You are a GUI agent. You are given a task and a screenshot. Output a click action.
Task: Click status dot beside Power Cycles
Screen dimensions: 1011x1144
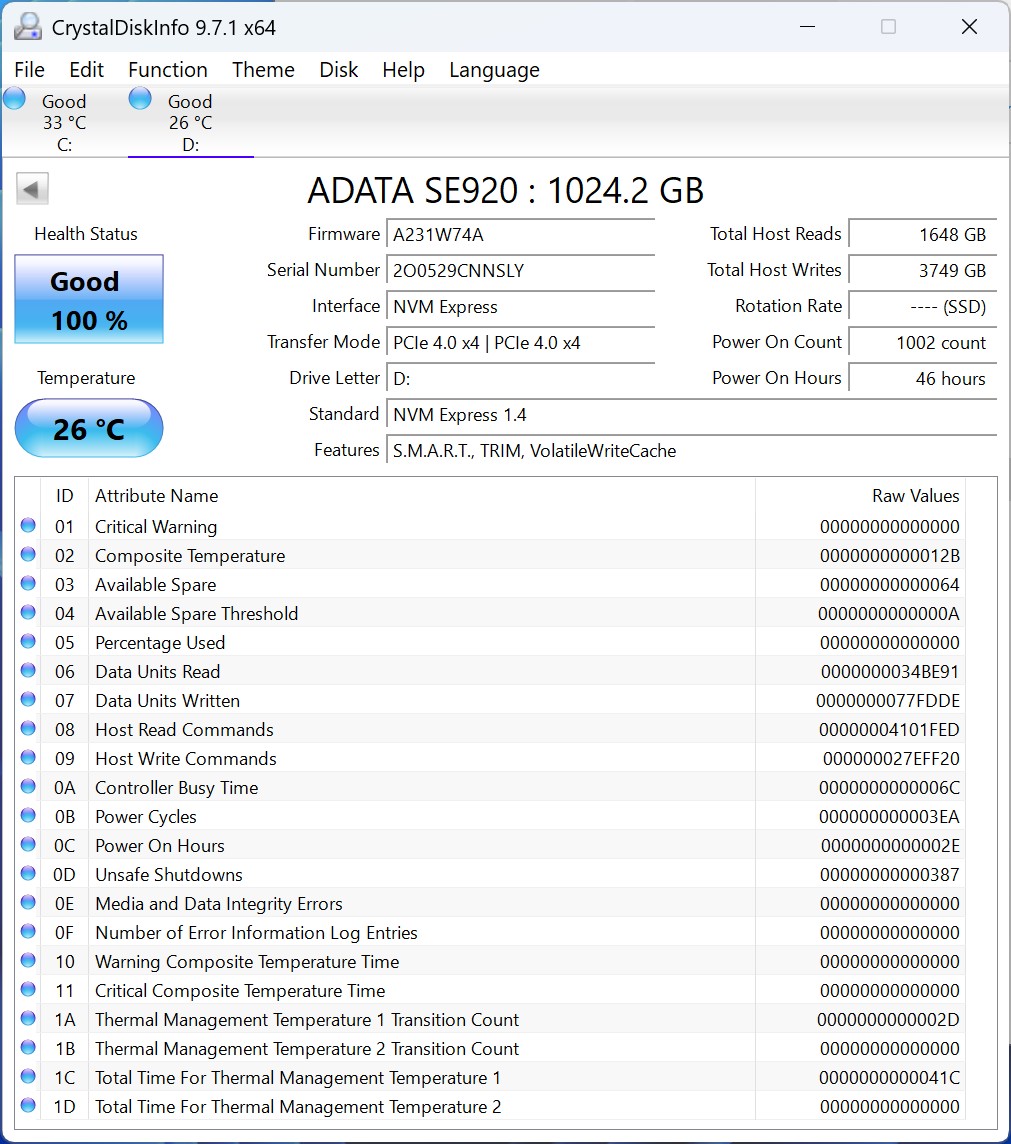tap(28, 816)
